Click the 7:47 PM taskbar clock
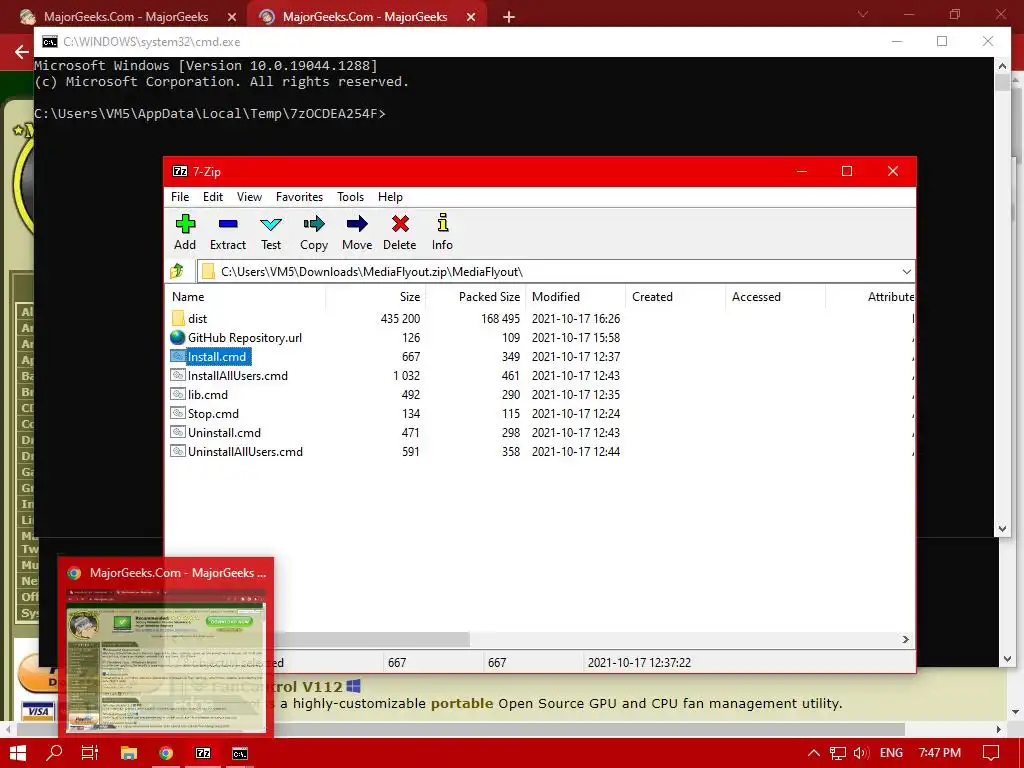Screen dimensions: 1024x768 tap(940, 753)
